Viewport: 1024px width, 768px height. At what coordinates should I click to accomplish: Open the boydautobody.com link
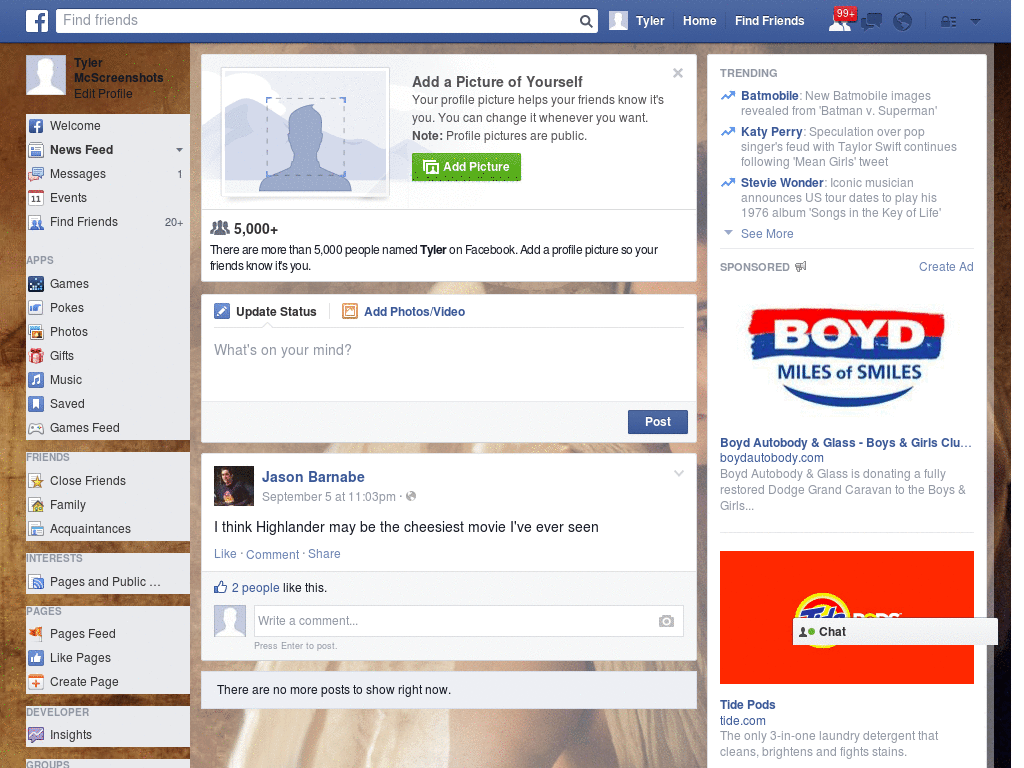772,458
